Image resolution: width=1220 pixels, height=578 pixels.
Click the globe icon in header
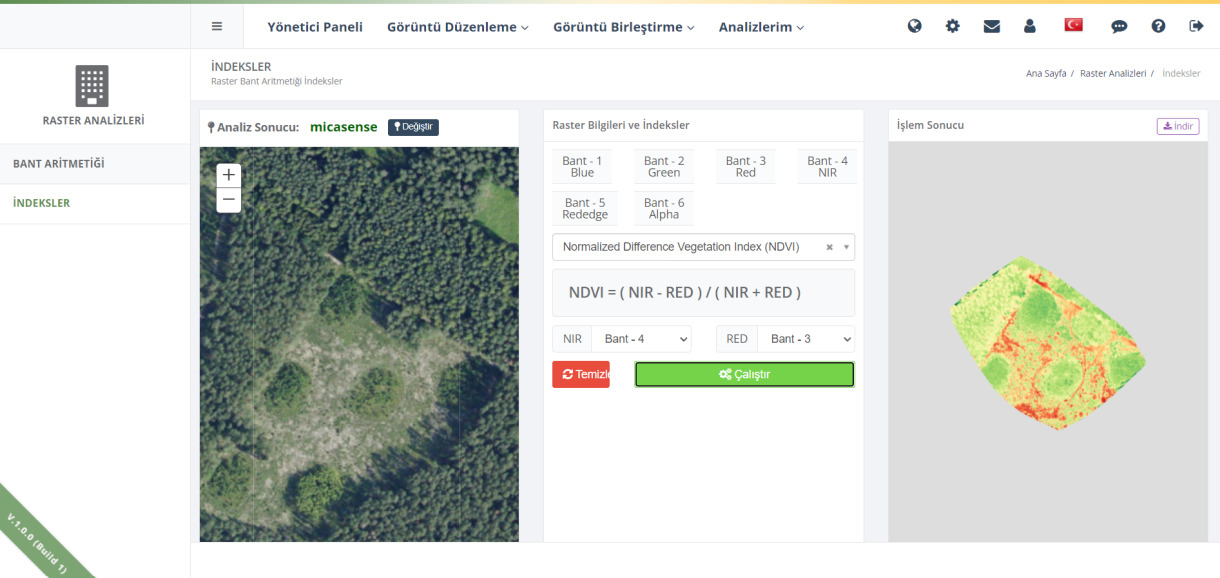(914, 27)
